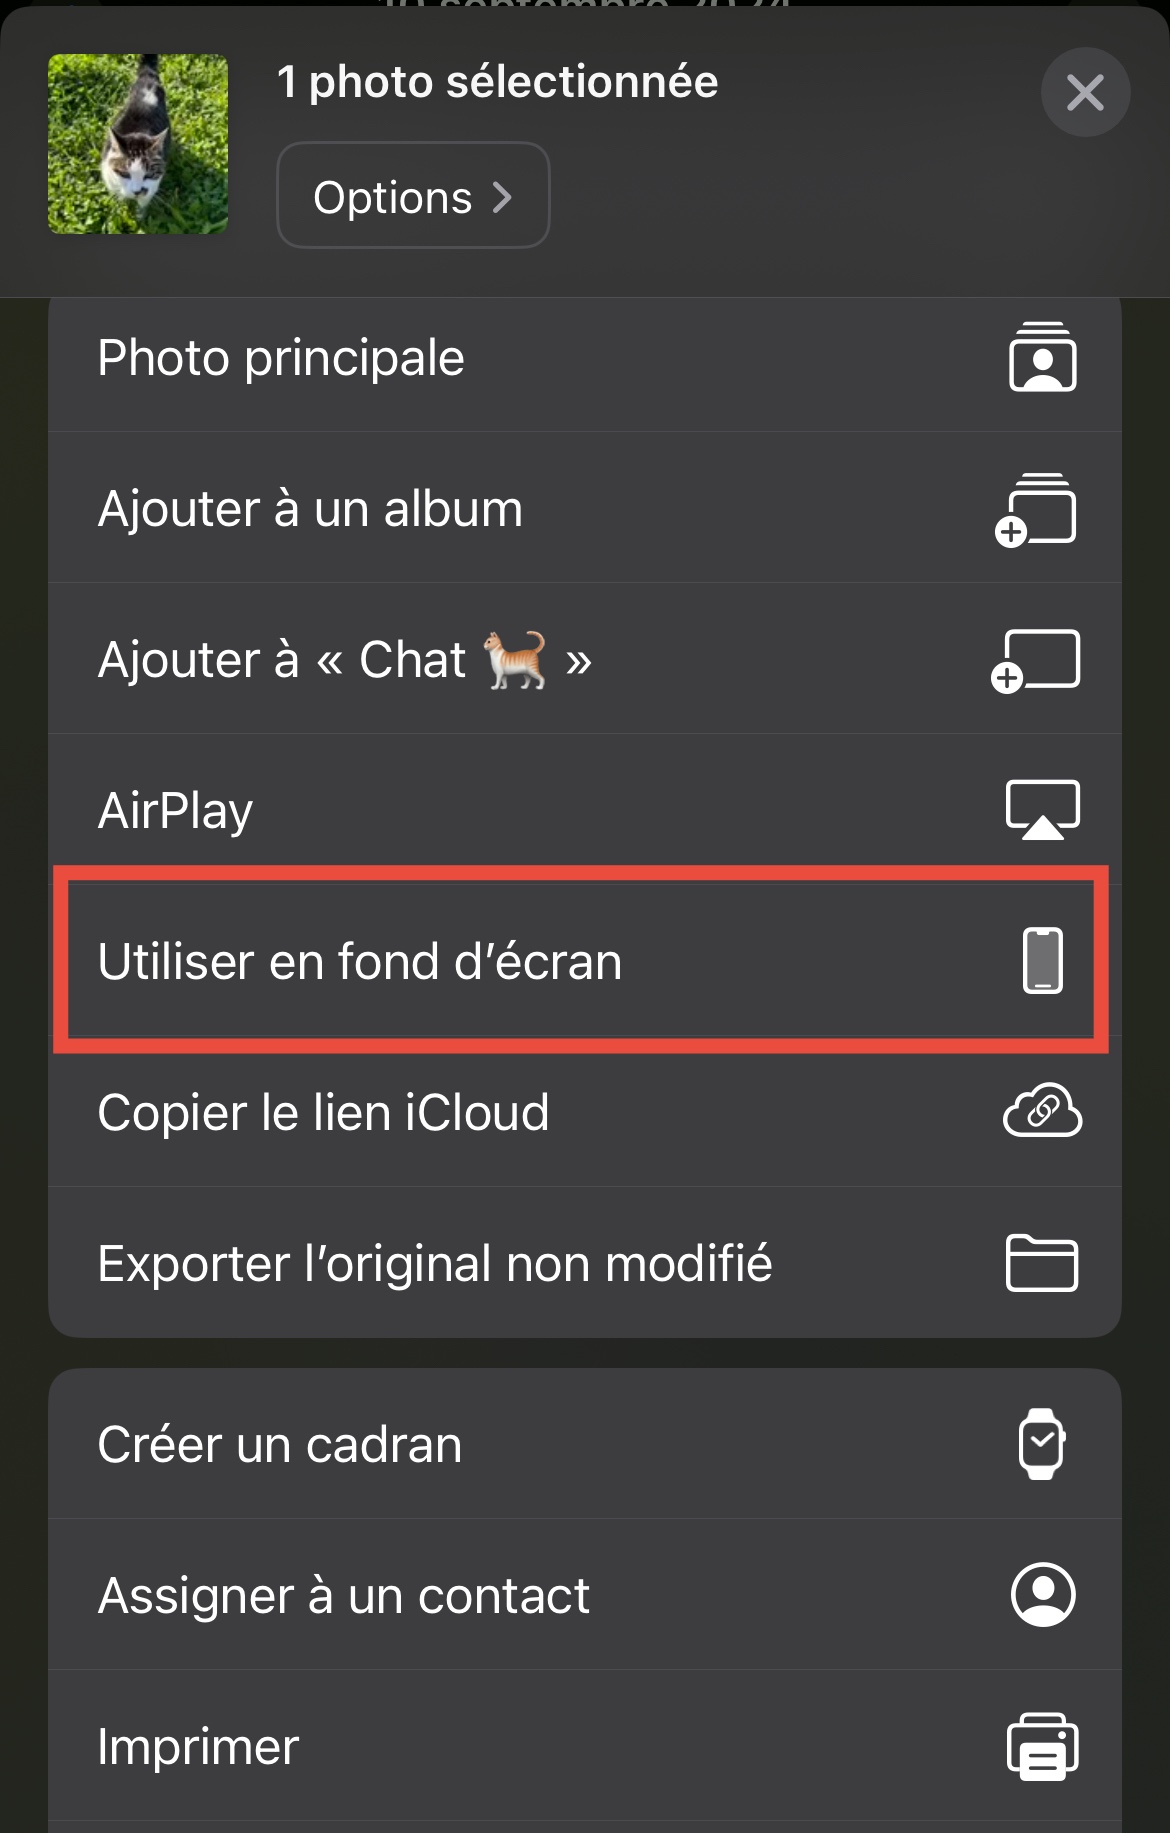Choose Utiliser en fond d'écran
Screen dimensions: 1170x1833
click(x=360, y=962)
